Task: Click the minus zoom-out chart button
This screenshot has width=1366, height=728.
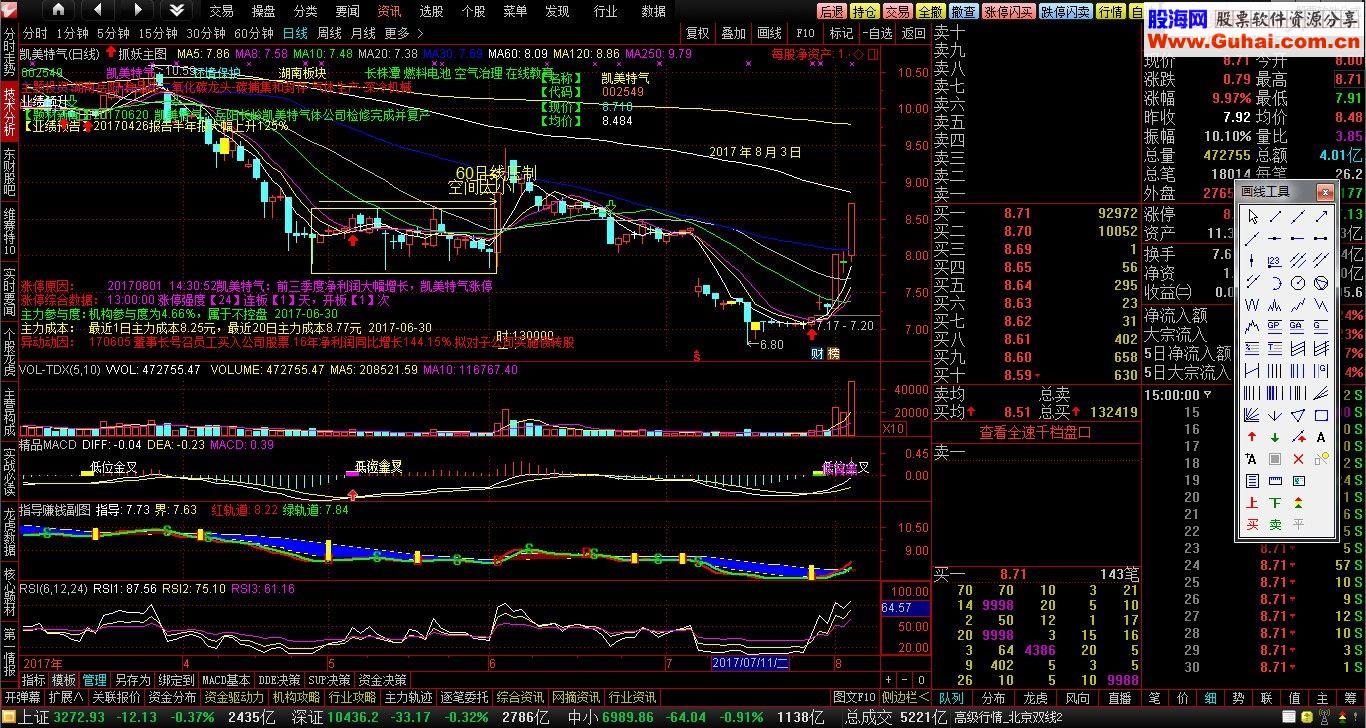Action: 904,680
